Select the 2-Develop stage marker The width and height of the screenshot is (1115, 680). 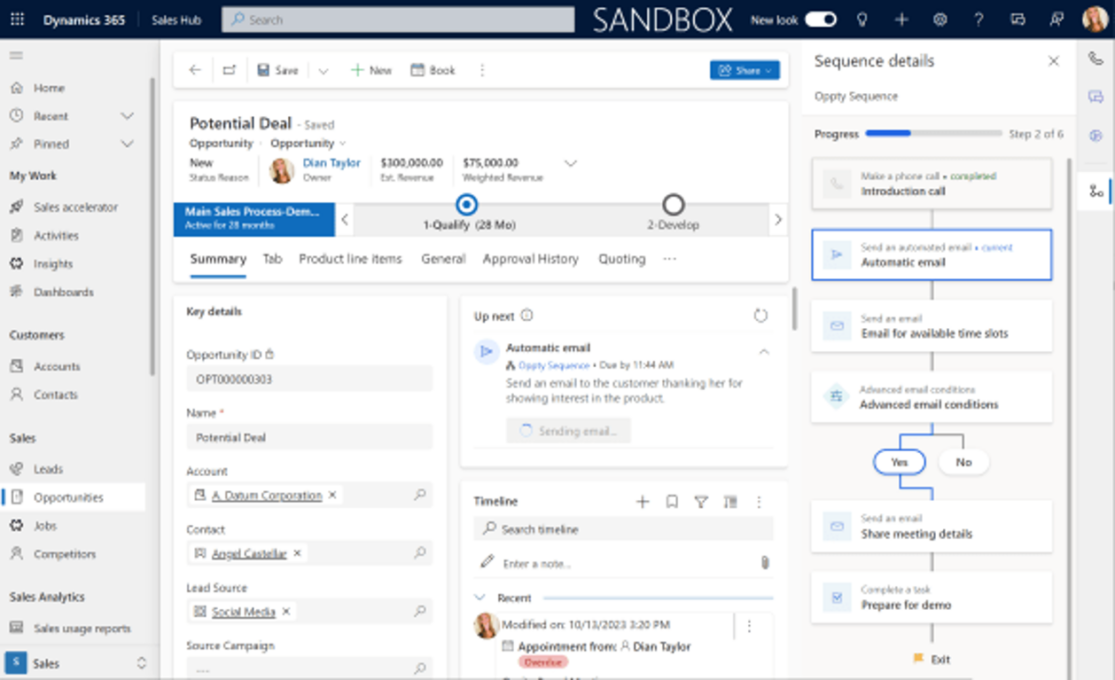coord(673,205)
